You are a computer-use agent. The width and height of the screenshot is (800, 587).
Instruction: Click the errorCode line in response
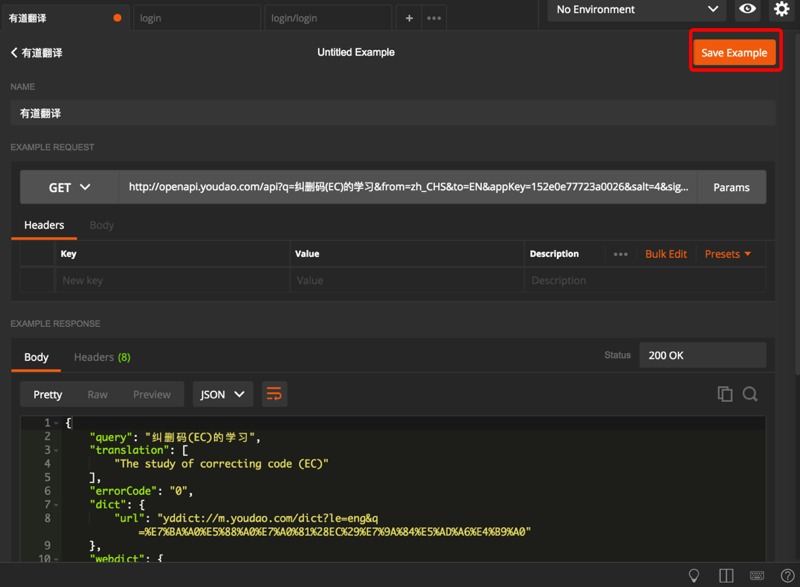point(141,491)
